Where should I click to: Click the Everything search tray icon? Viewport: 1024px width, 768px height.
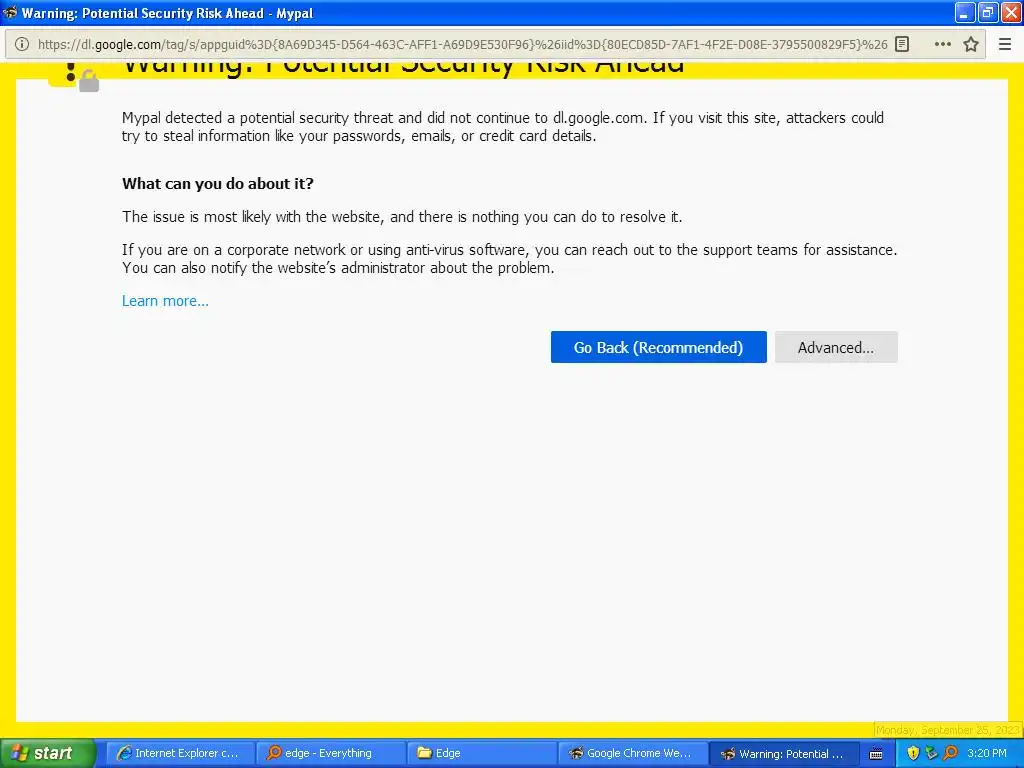tap(950, 753)
